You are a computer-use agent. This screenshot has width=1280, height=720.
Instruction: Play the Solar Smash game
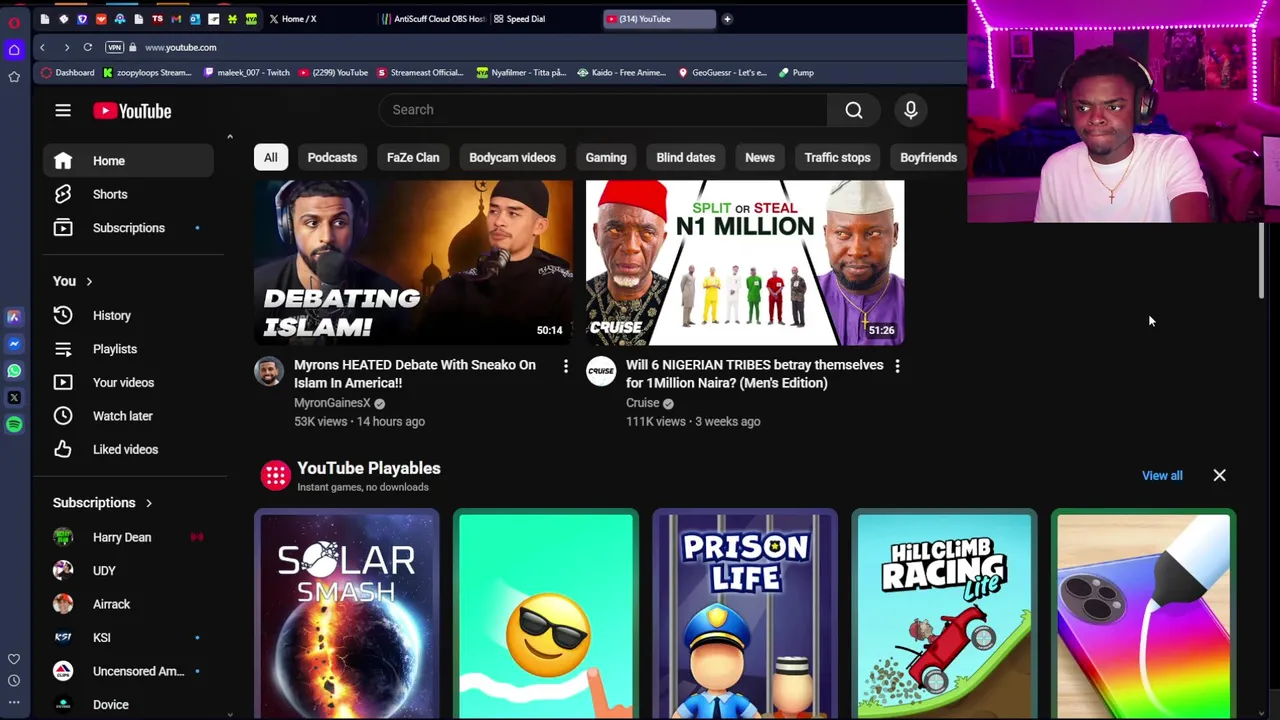point(346,614)
